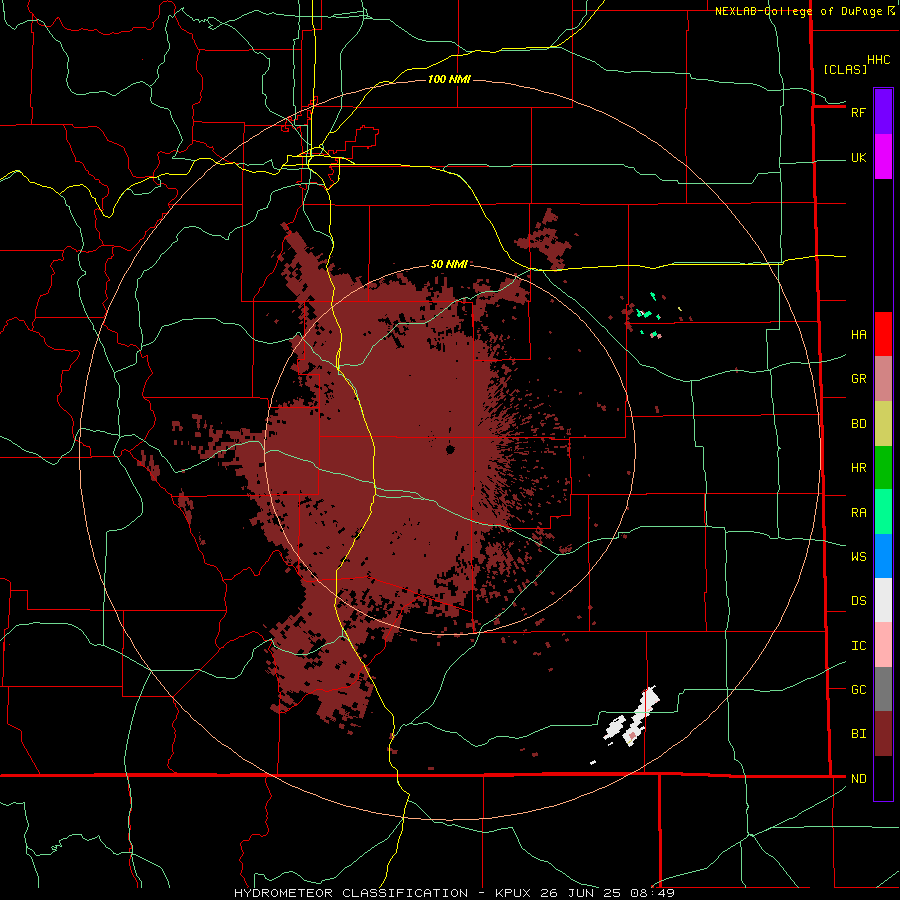Click the magenta UK color swatch

883,157
